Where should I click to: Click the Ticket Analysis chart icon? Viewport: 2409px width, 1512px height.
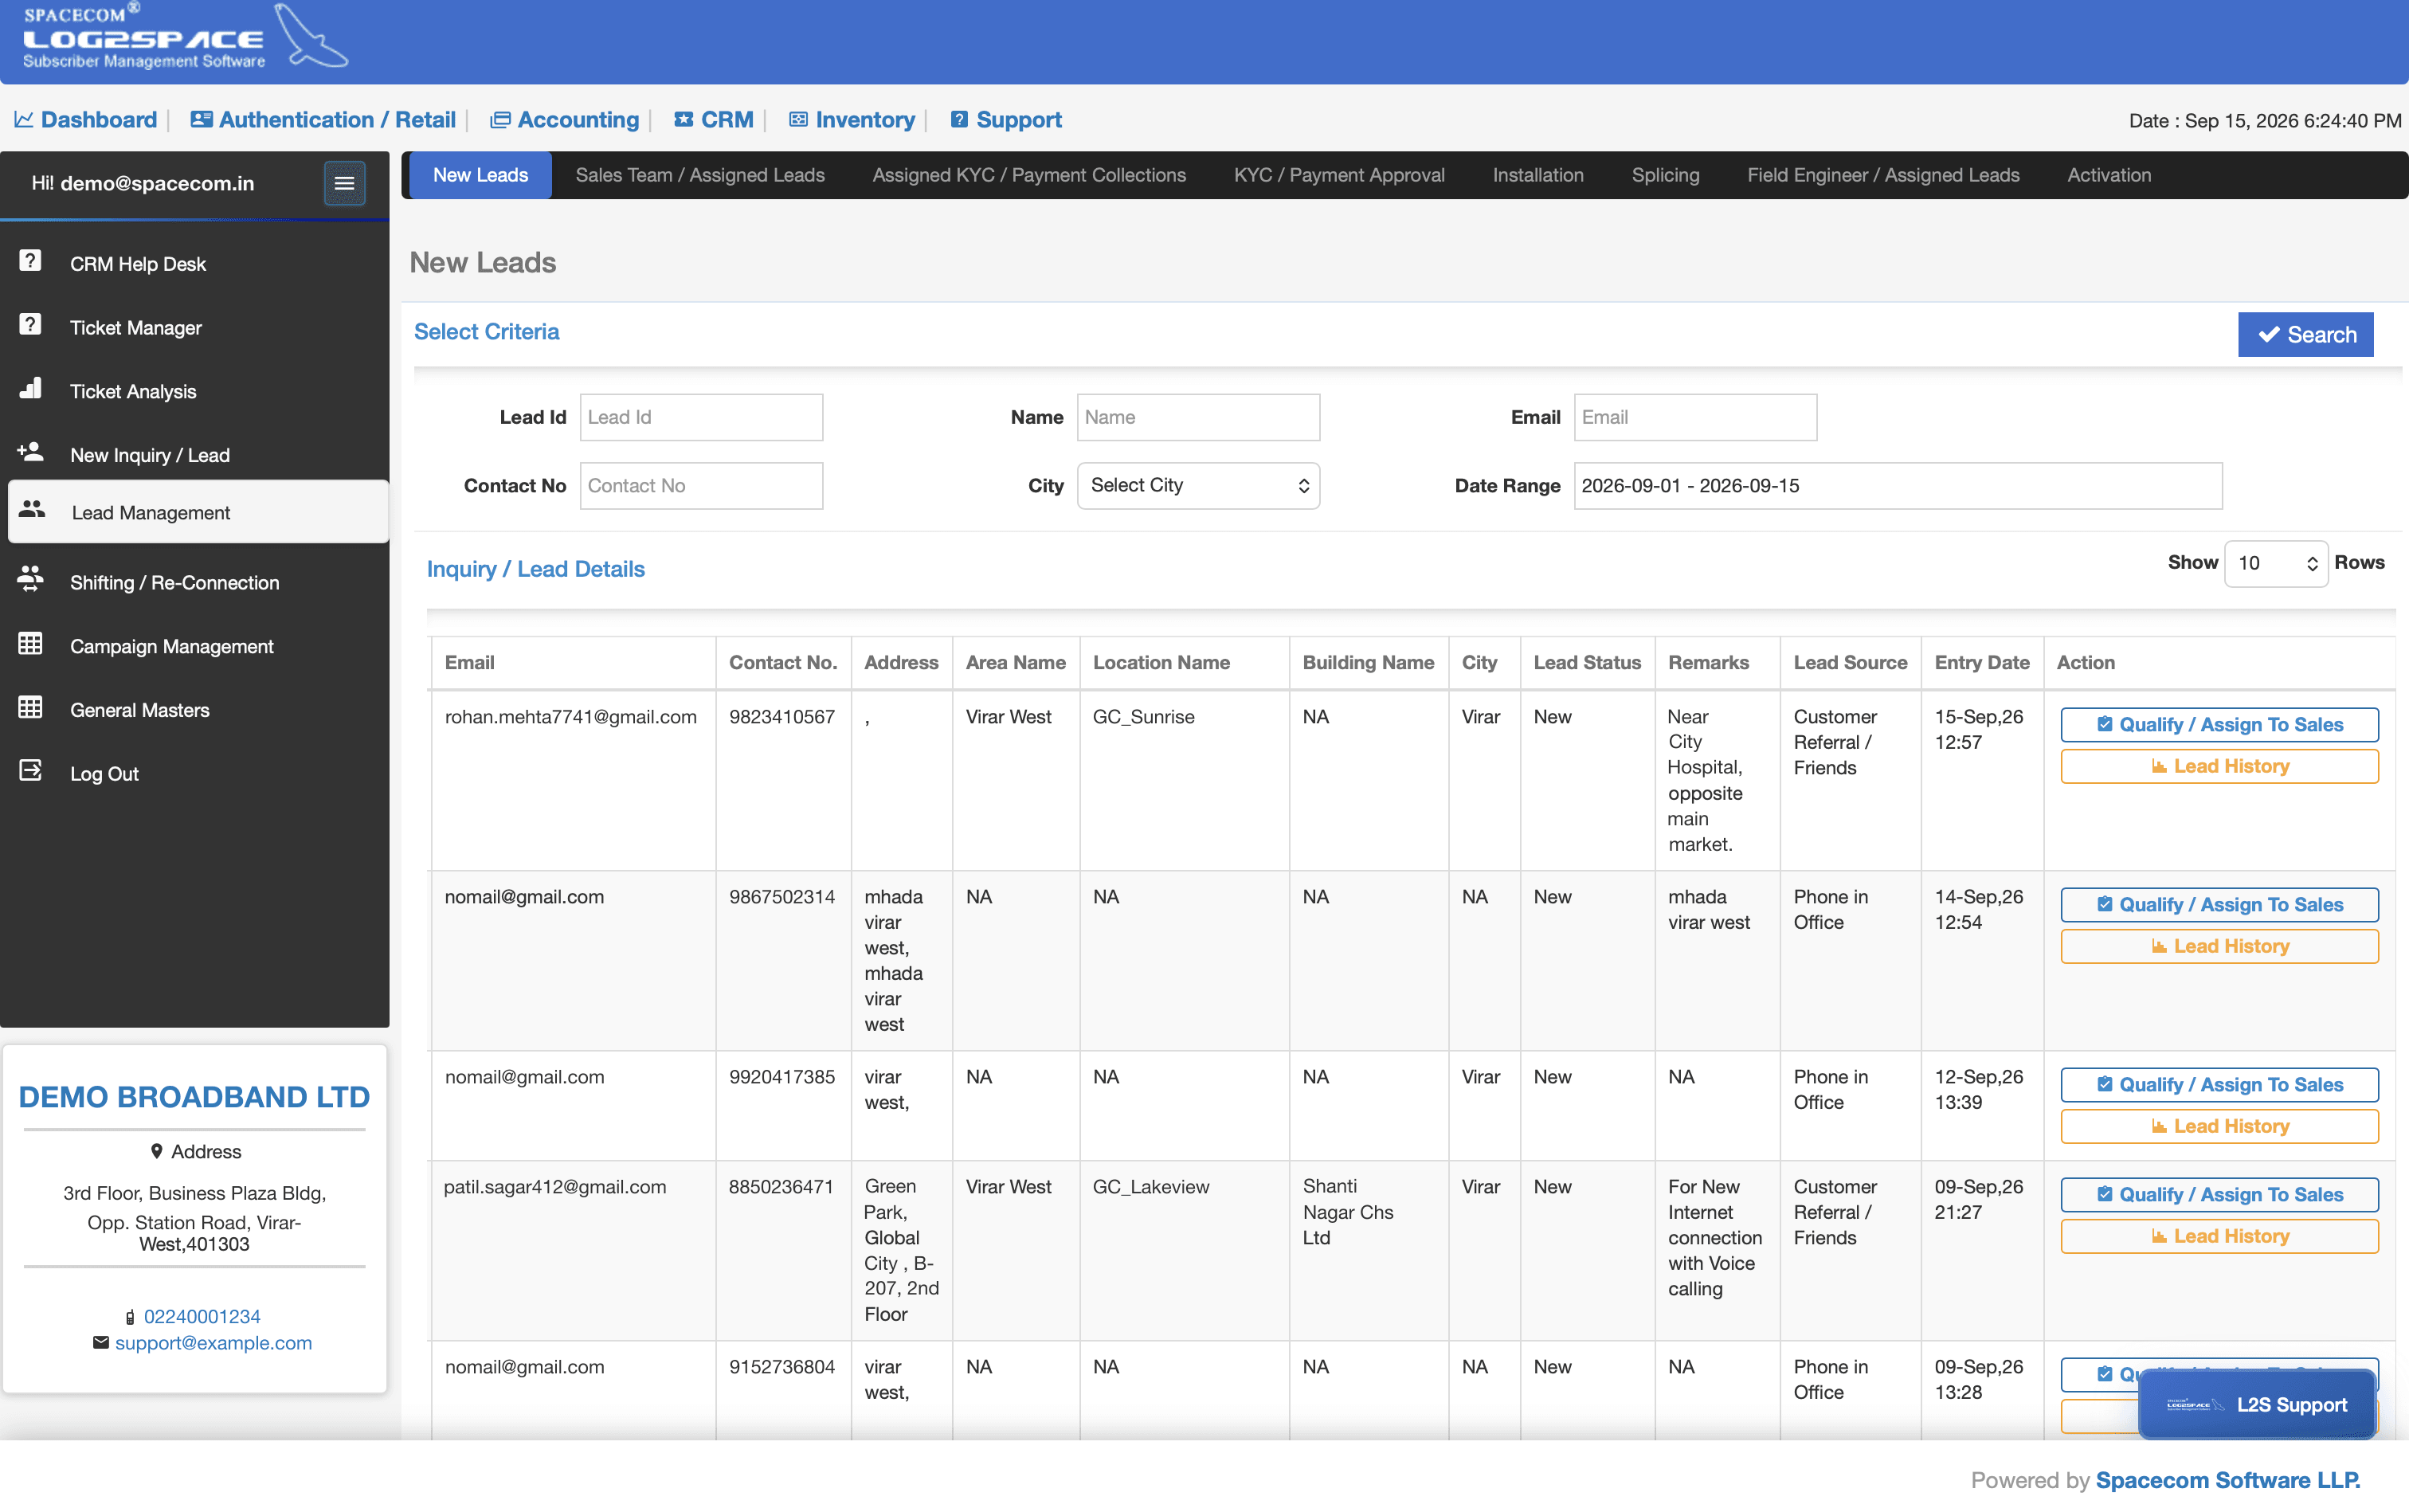(31, 389)
